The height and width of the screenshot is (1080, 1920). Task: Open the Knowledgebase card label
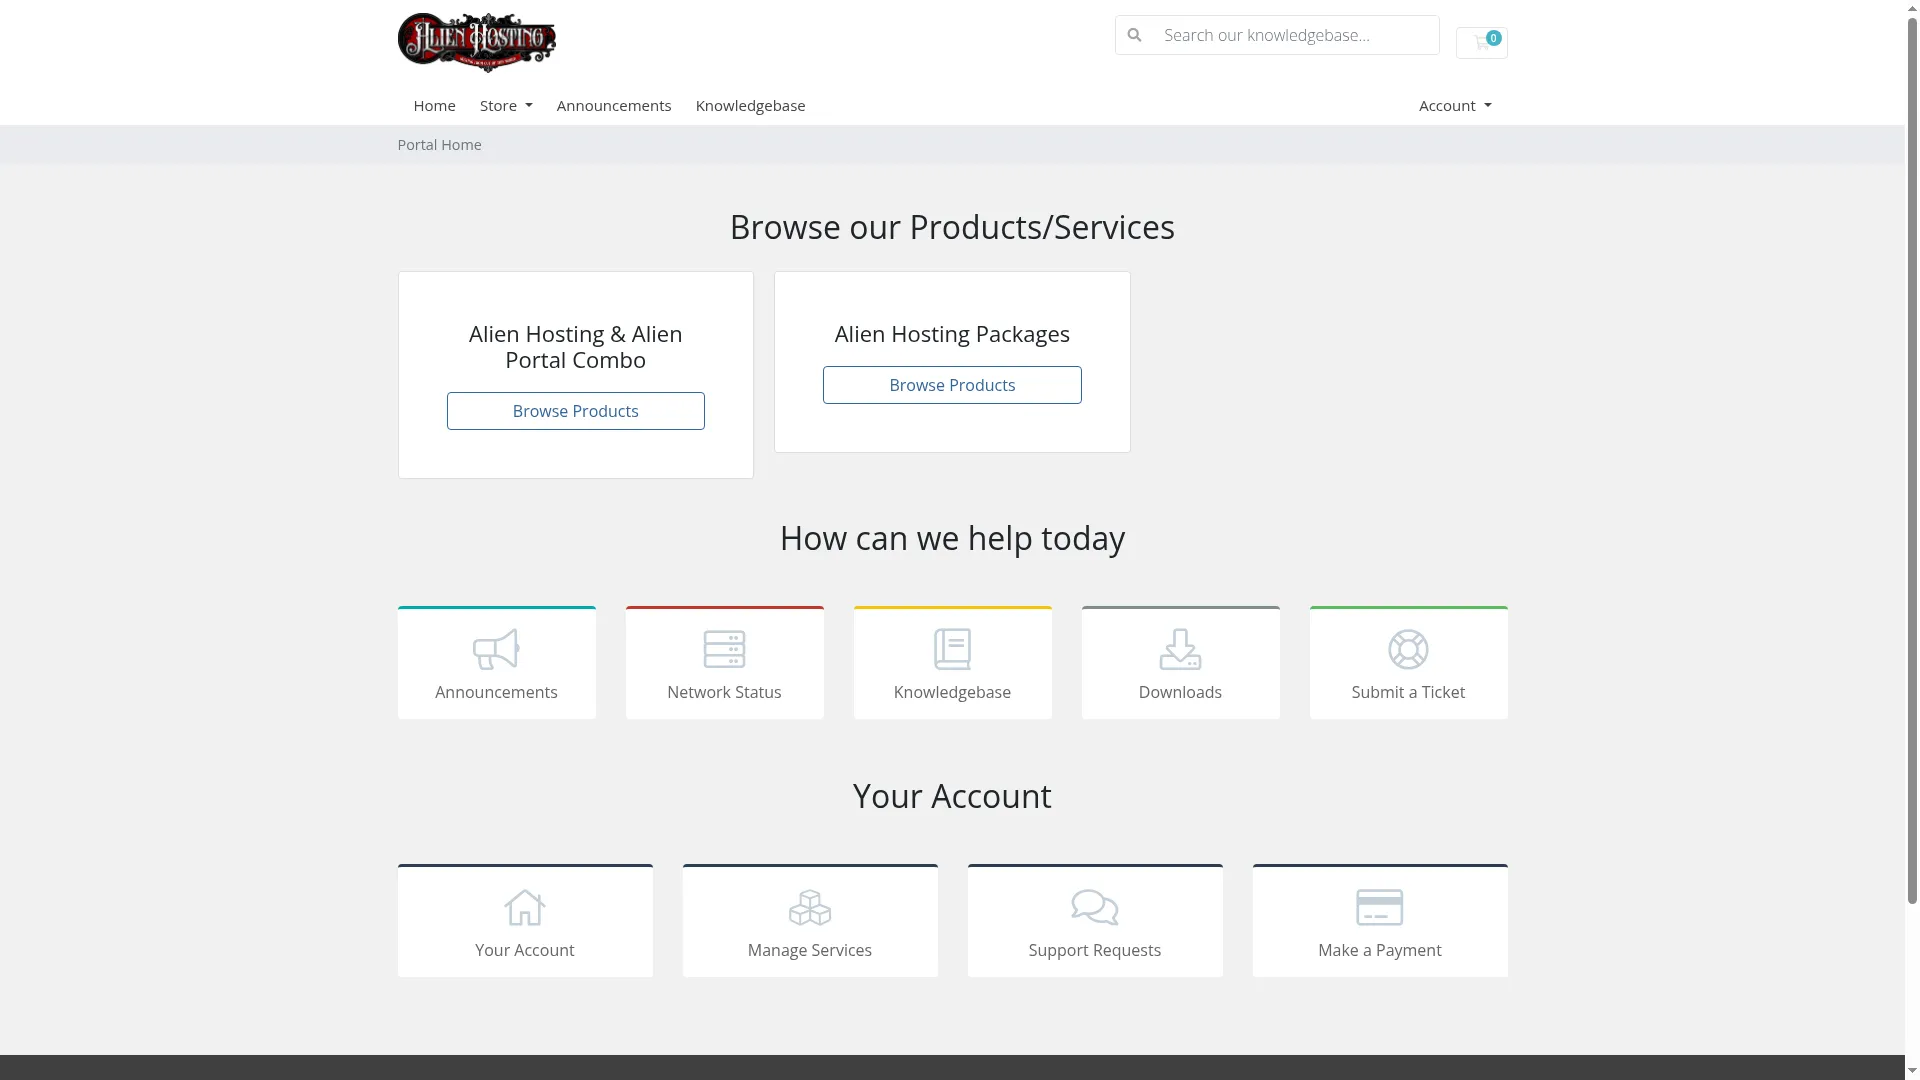[x=952, y=692]
